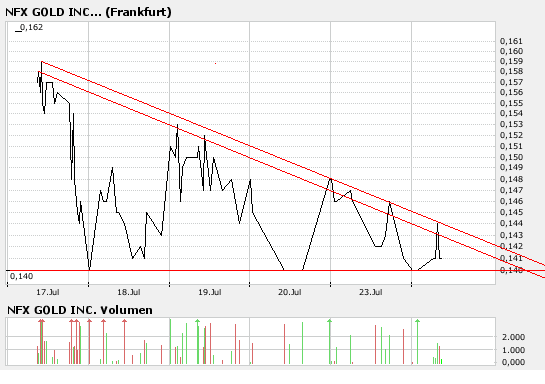The image size is (545, 384).
Task: Click the 0,159 price axis label
Action: pos(511,62)
